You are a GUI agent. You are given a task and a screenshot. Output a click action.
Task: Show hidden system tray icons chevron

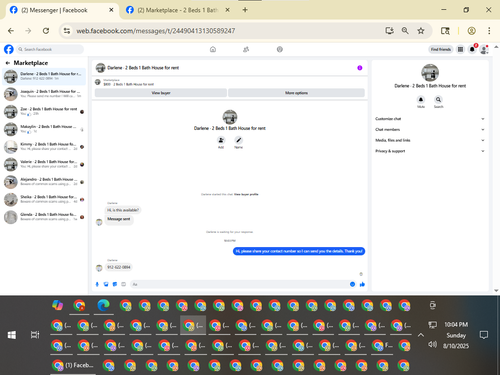point(421,335)
